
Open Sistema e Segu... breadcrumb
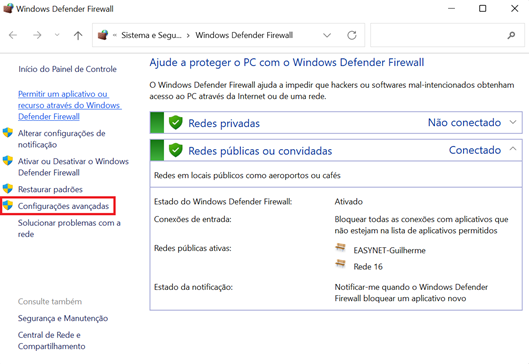coord(151,35)
